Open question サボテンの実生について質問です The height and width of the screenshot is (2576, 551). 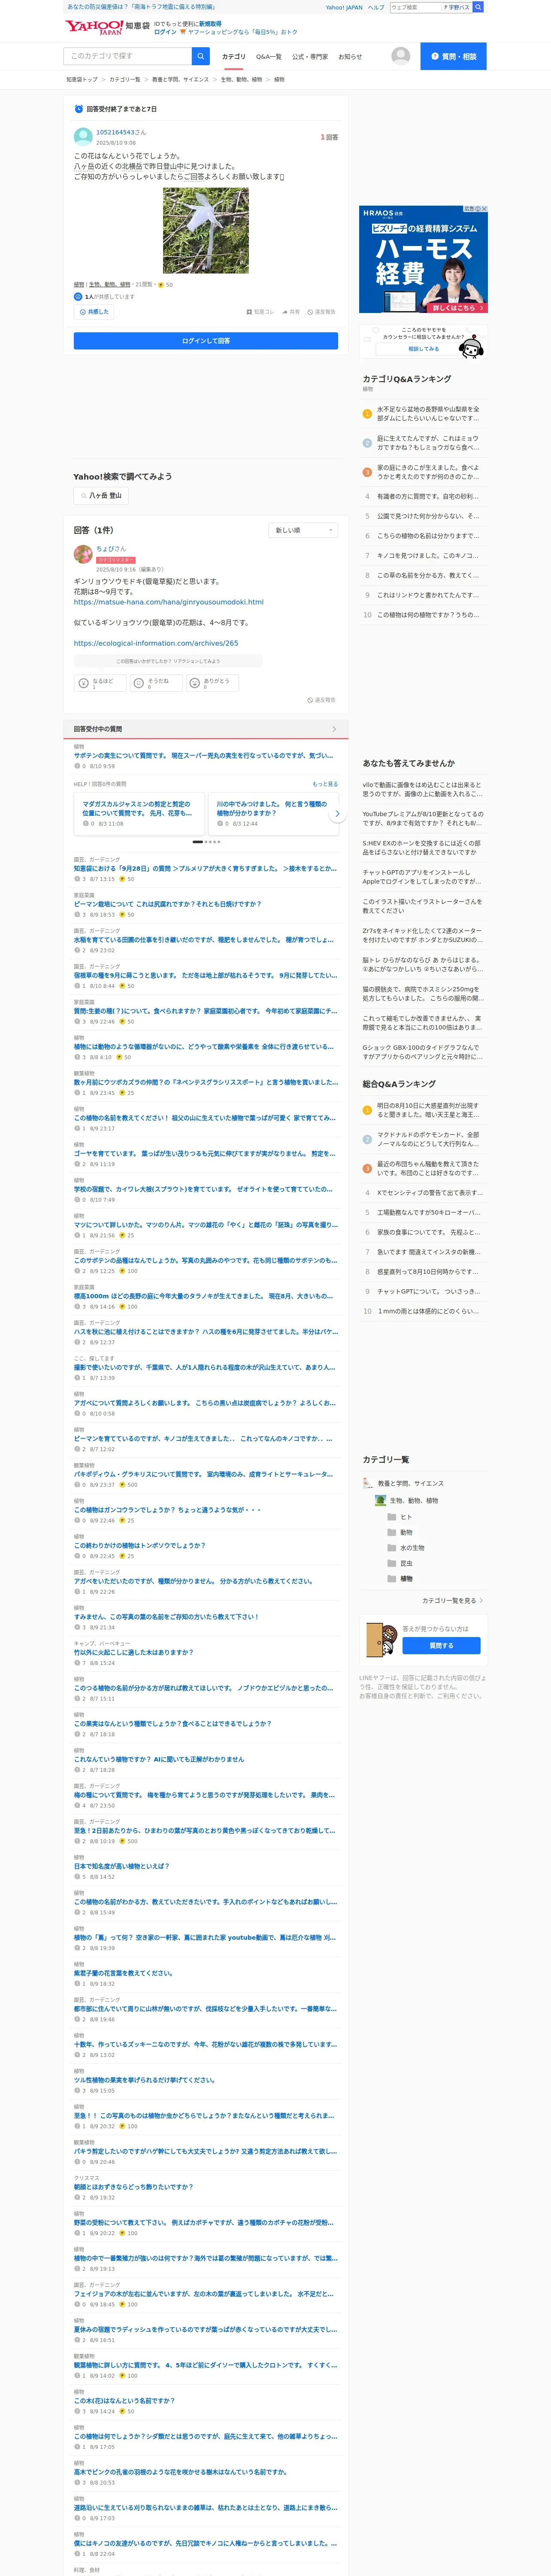pyautogui.click(x=203, y=756)
